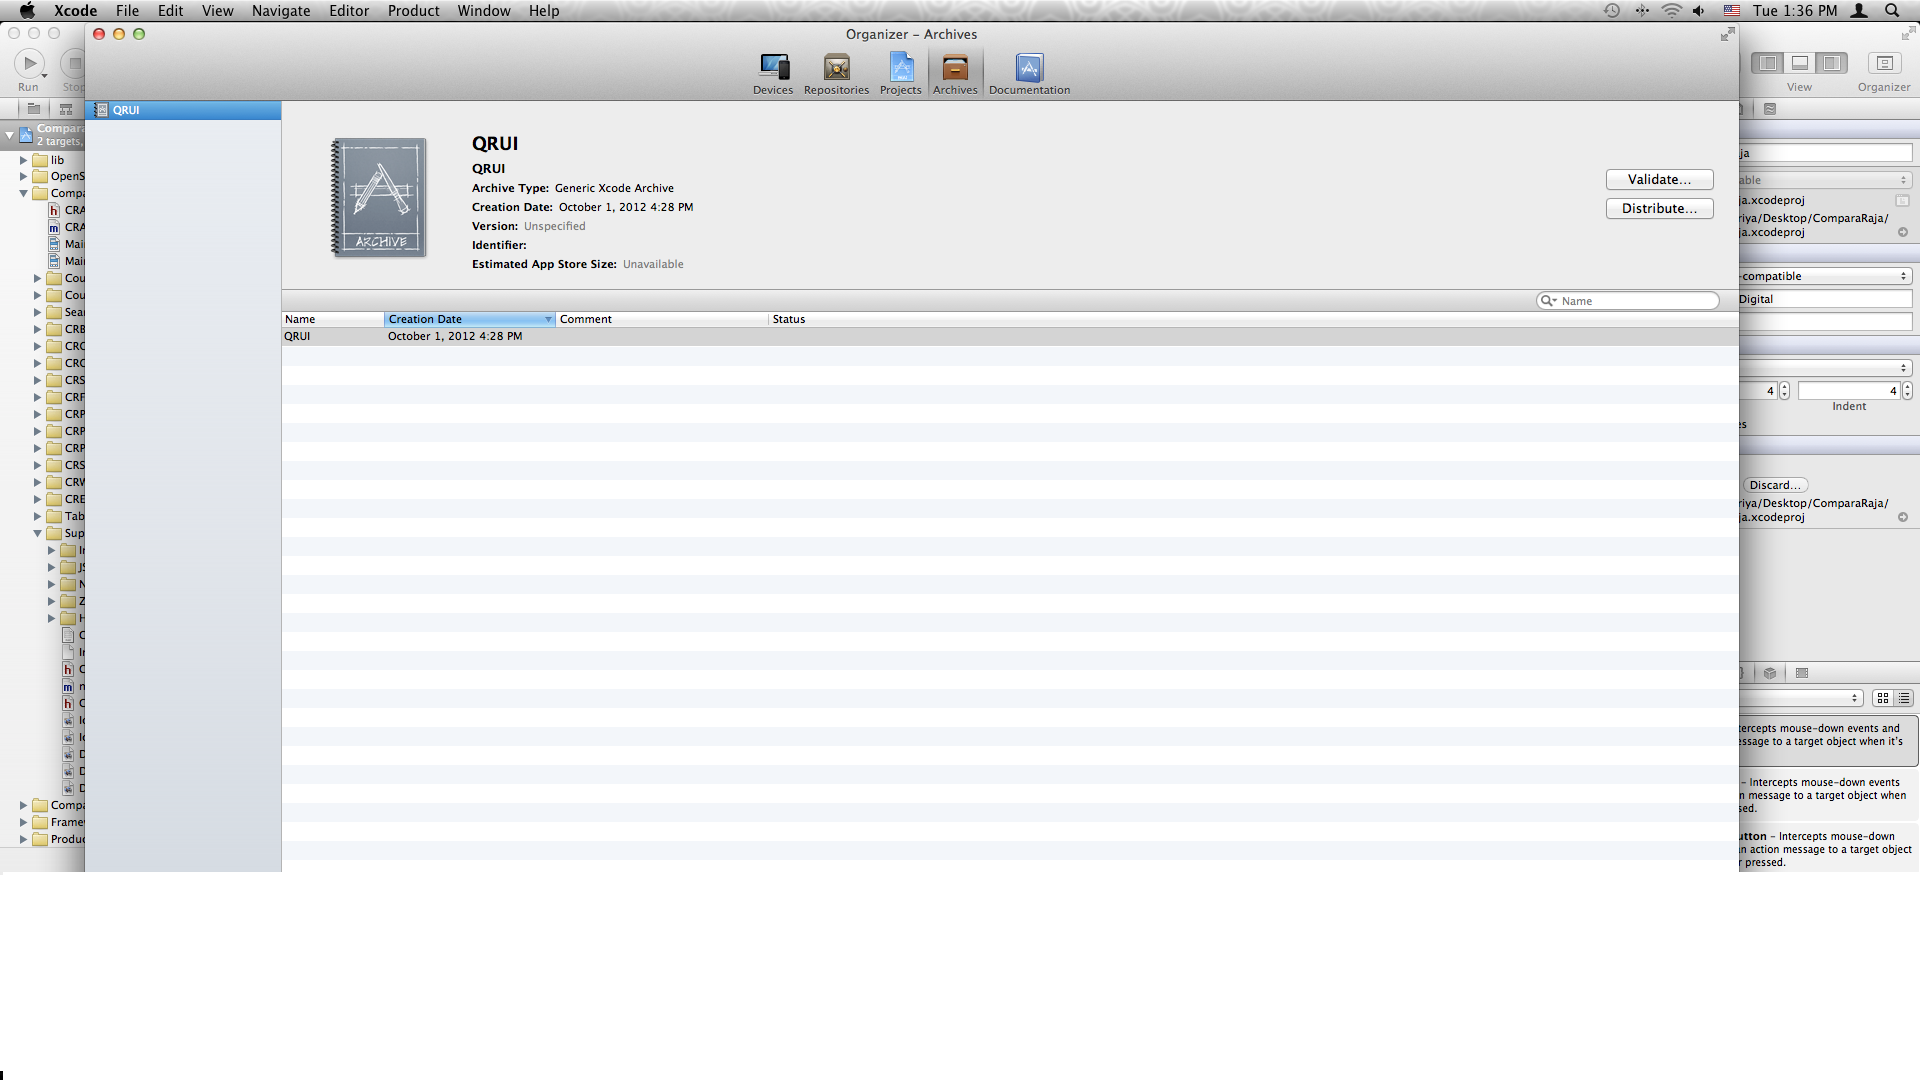Open the Wi-Fi status menu

1671,11
